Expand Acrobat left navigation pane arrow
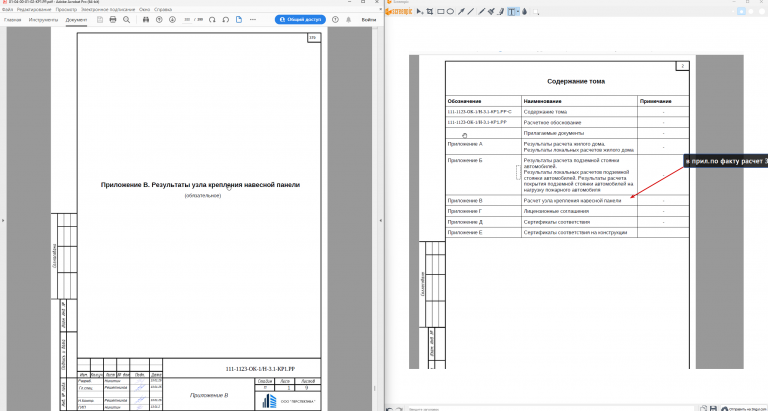The height and width of the screenshot is (411, 768). click(x=3, y=221)
